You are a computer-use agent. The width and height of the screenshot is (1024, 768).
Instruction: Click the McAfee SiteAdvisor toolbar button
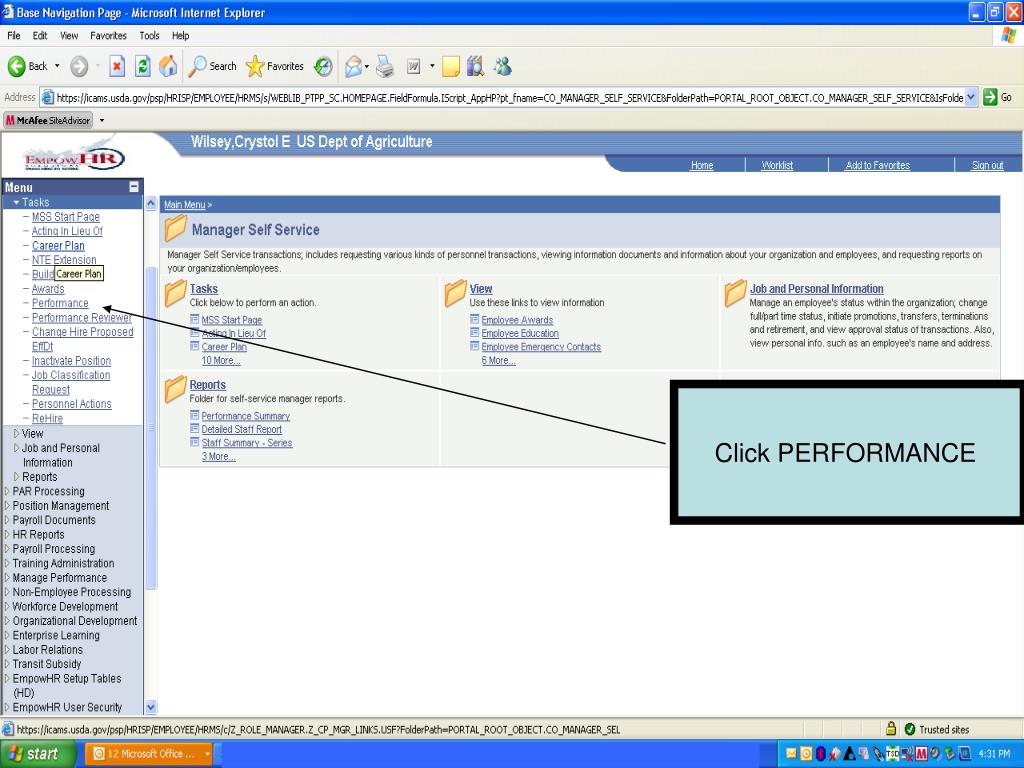[x=48, y=120]
